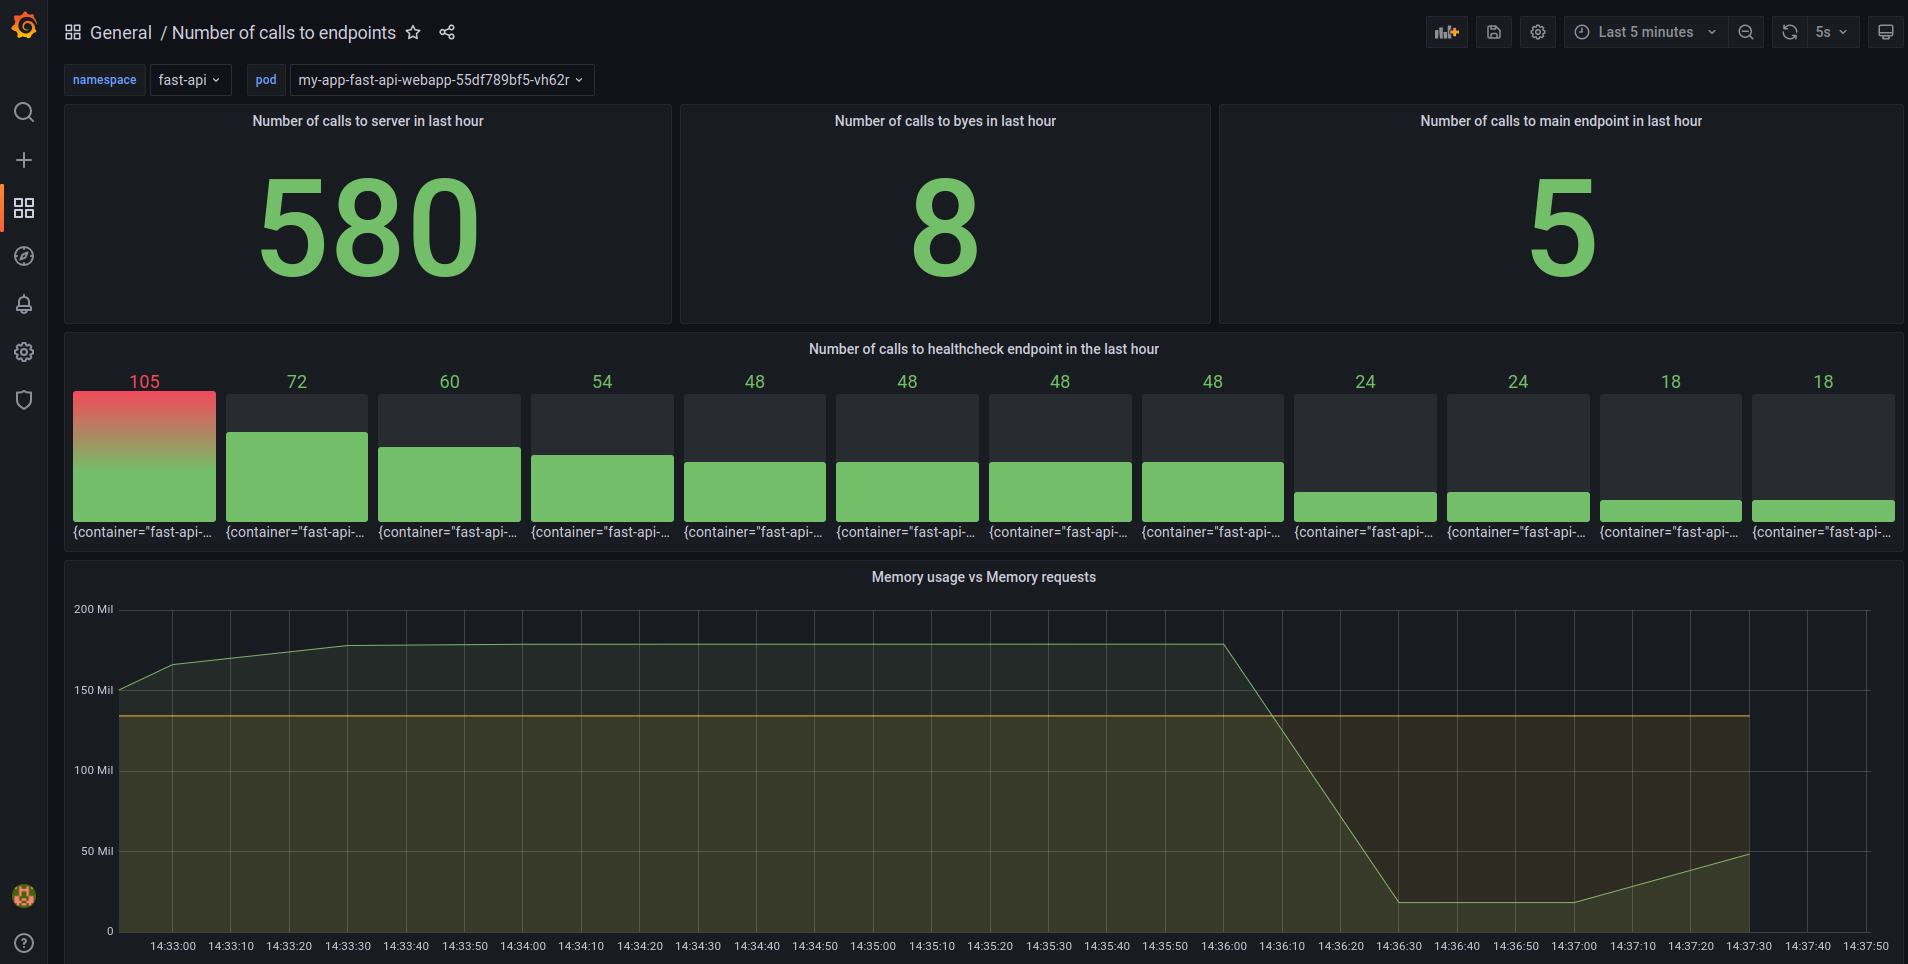Screen dimensions: 1908x964
Task: Open dashboard settings with the gear icon
Action: coord(1537,31)
